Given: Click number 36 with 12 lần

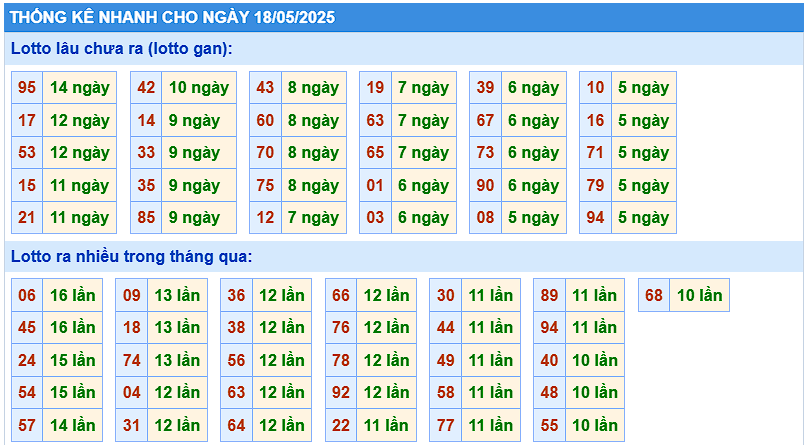Looking at the screenshot, I should 236,295.
